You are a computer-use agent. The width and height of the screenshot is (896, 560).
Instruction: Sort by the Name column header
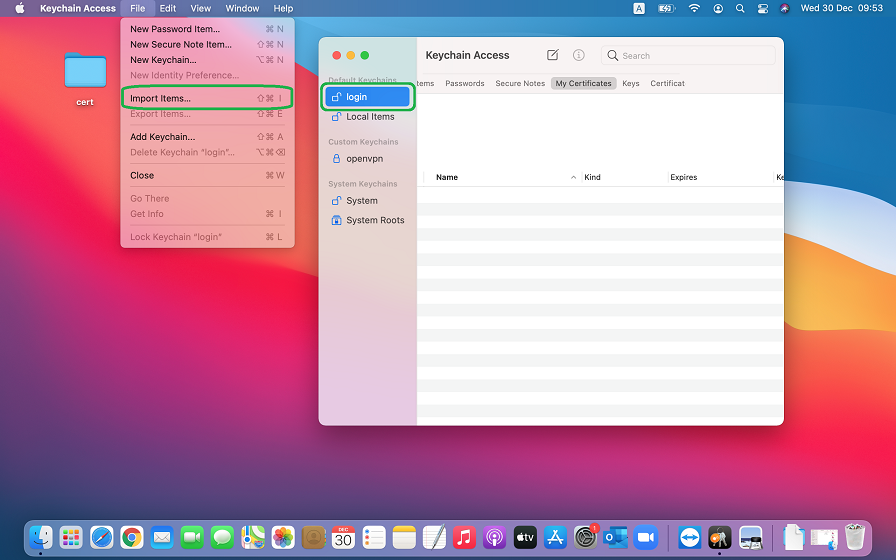pyautogui.click(x=447, y=177)
